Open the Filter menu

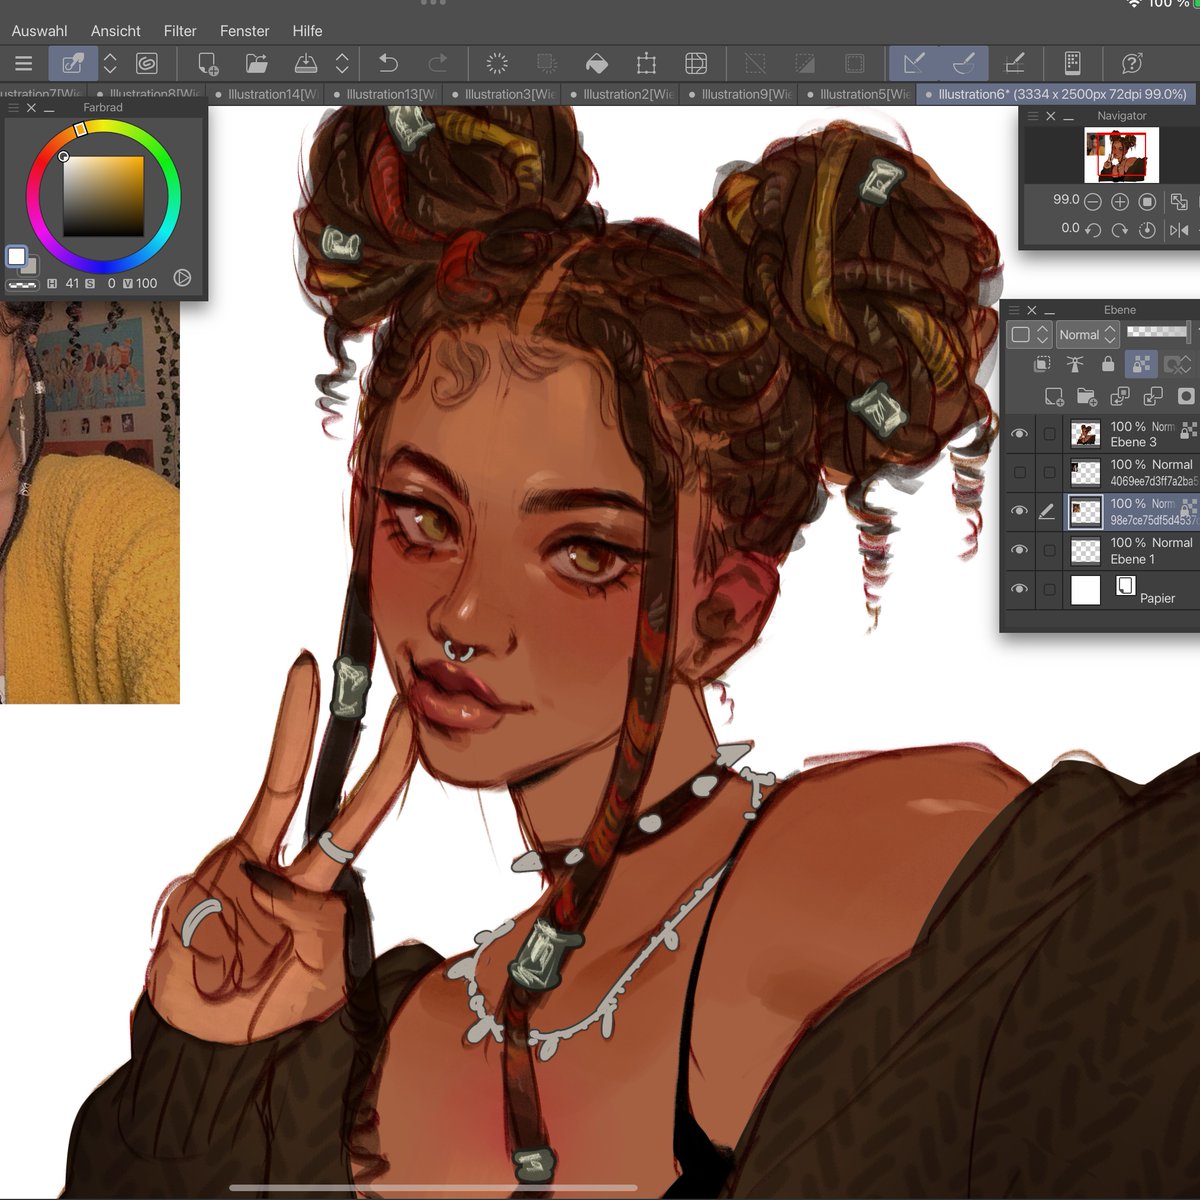pos(180,31)
